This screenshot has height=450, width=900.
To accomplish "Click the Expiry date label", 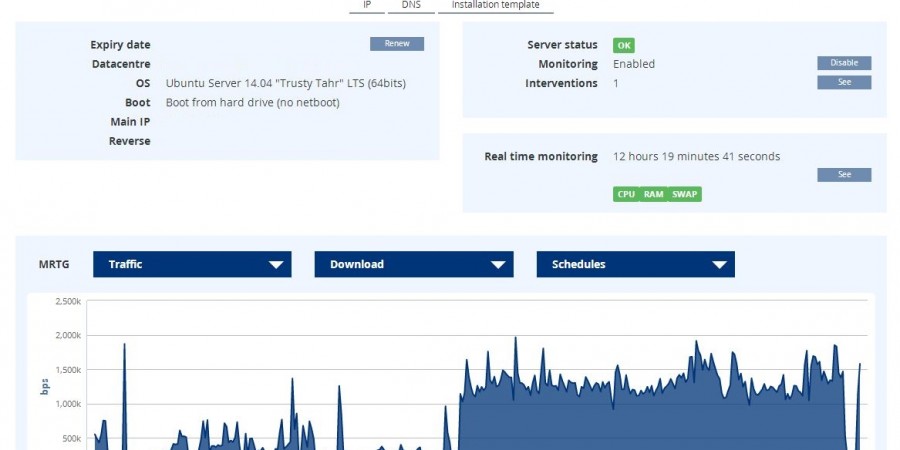I will (120, 45).
